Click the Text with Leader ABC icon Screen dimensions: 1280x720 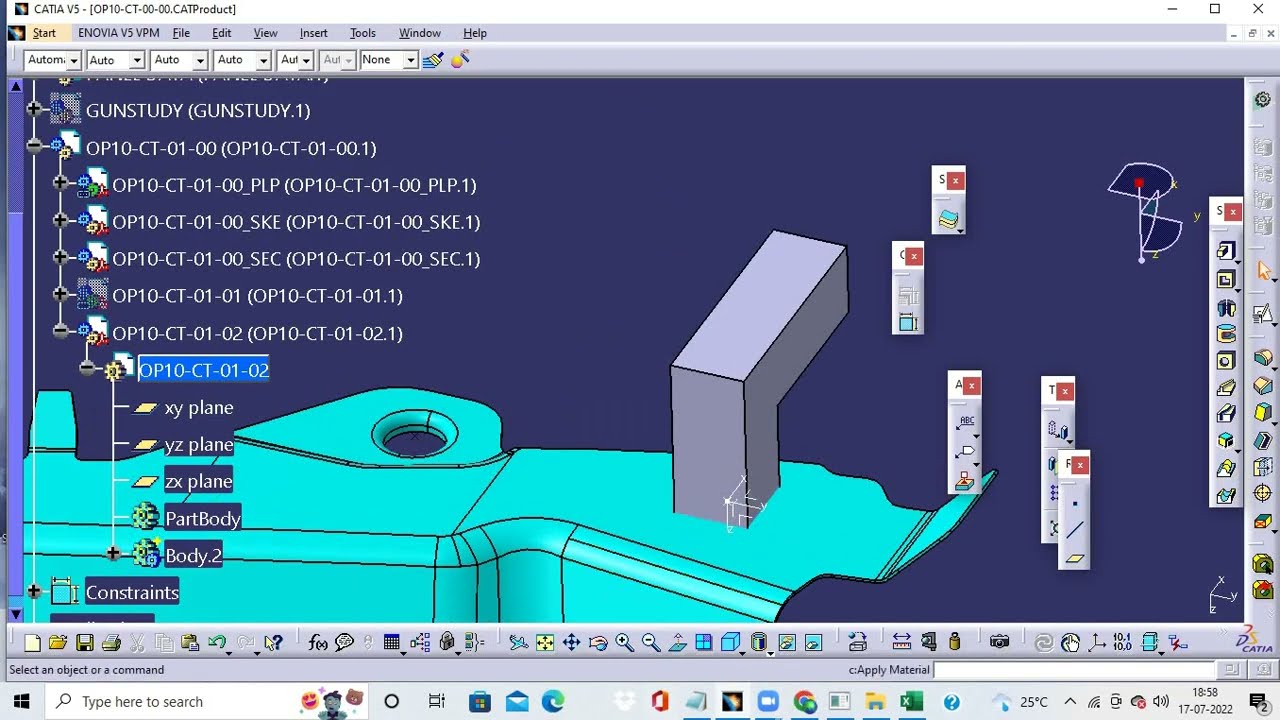(x=966, y=422)
